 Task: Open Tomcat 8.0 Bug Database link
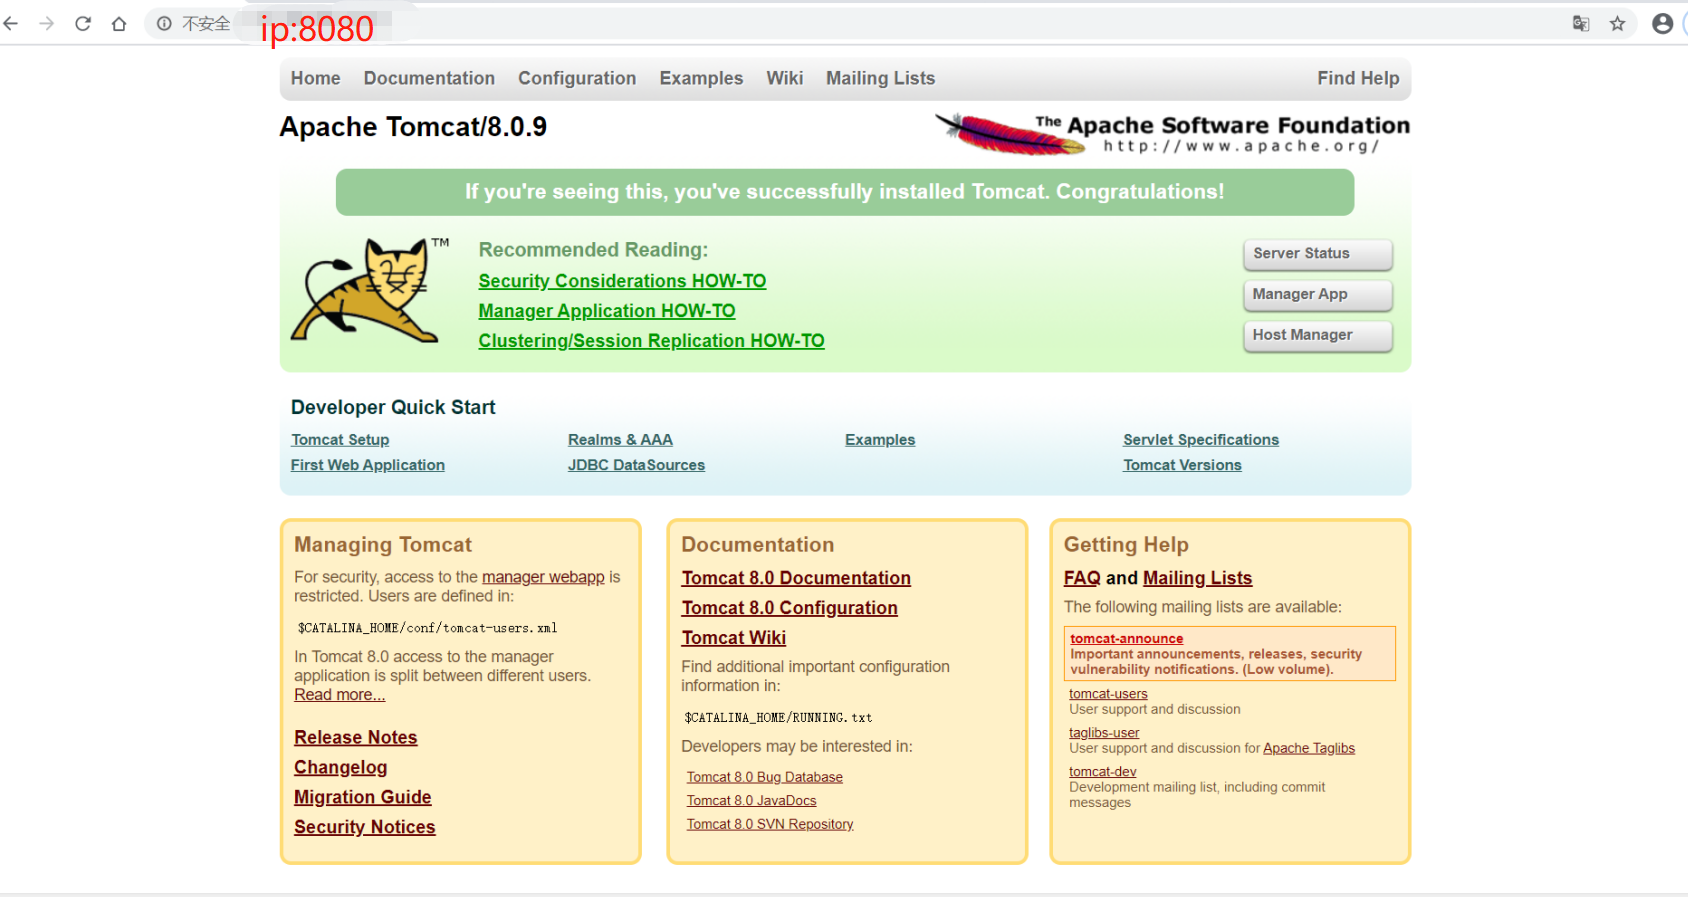[x=764, y=777]
